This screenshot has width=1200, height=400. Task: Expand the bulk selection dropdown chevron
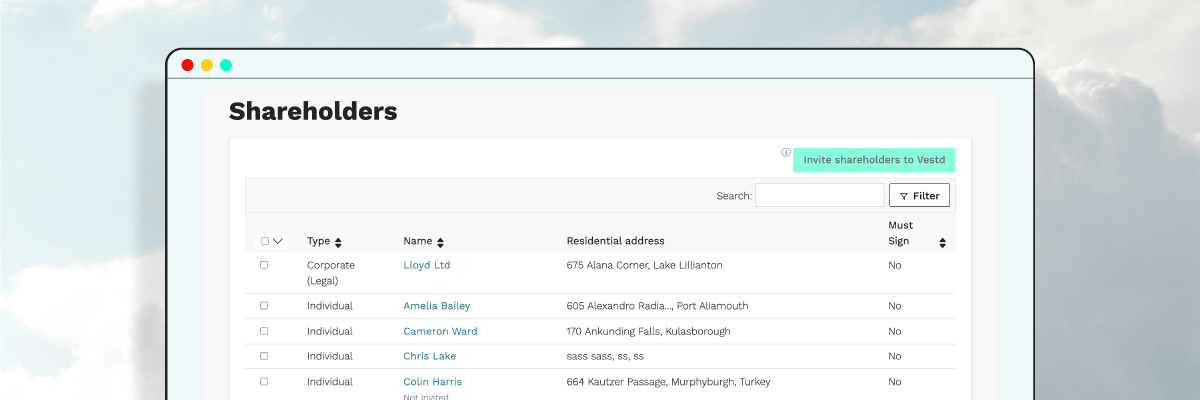278,241
